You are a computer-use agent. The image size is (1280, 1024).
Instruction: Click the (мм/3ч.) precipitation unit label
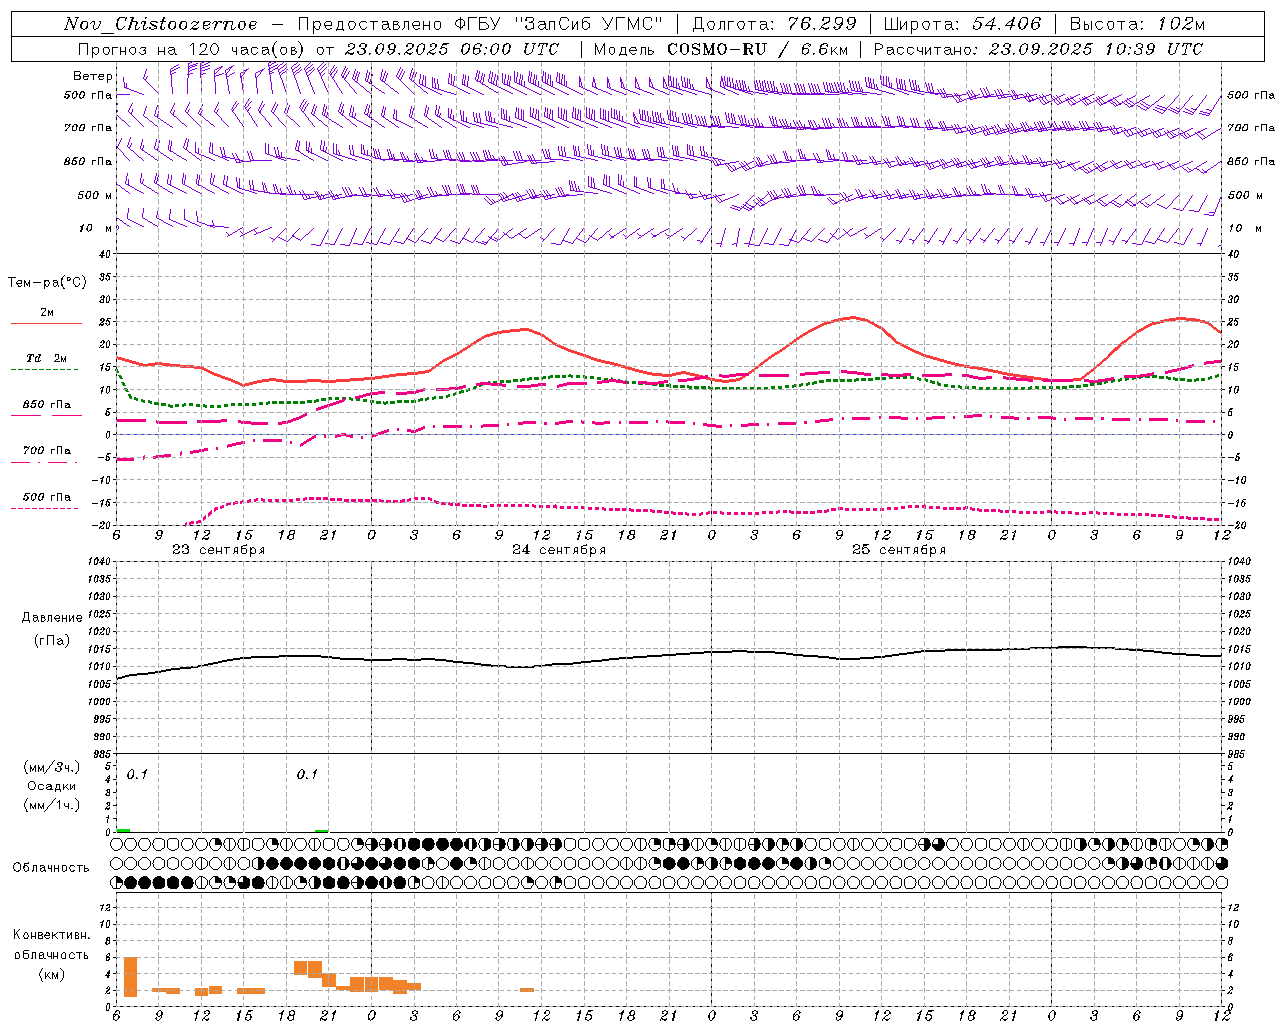[x=51, y=767]
